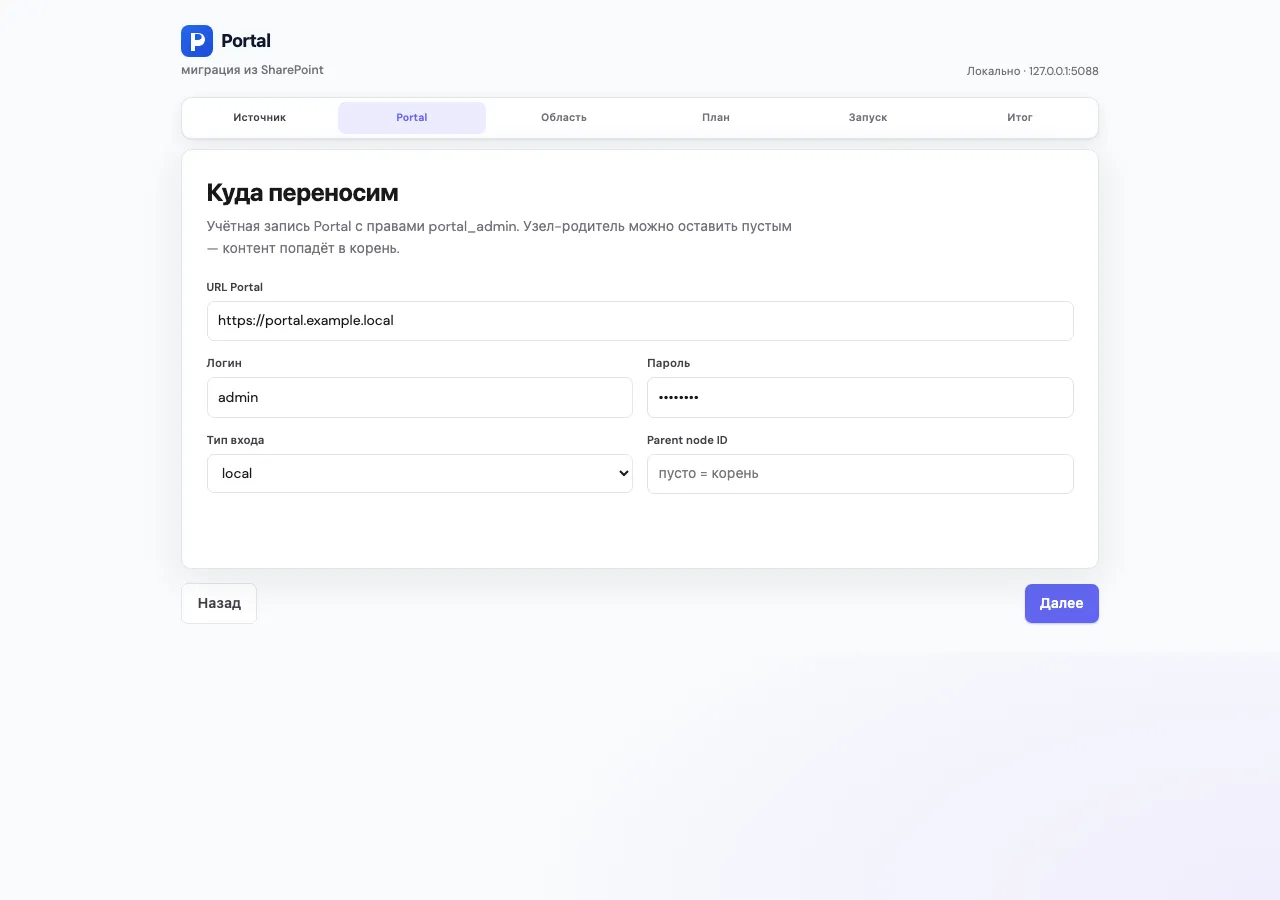Image resolution: width=1280 pixels, height=900 pixels.
Task: Click the 'Пароль' field label
Action: point(669,363)
